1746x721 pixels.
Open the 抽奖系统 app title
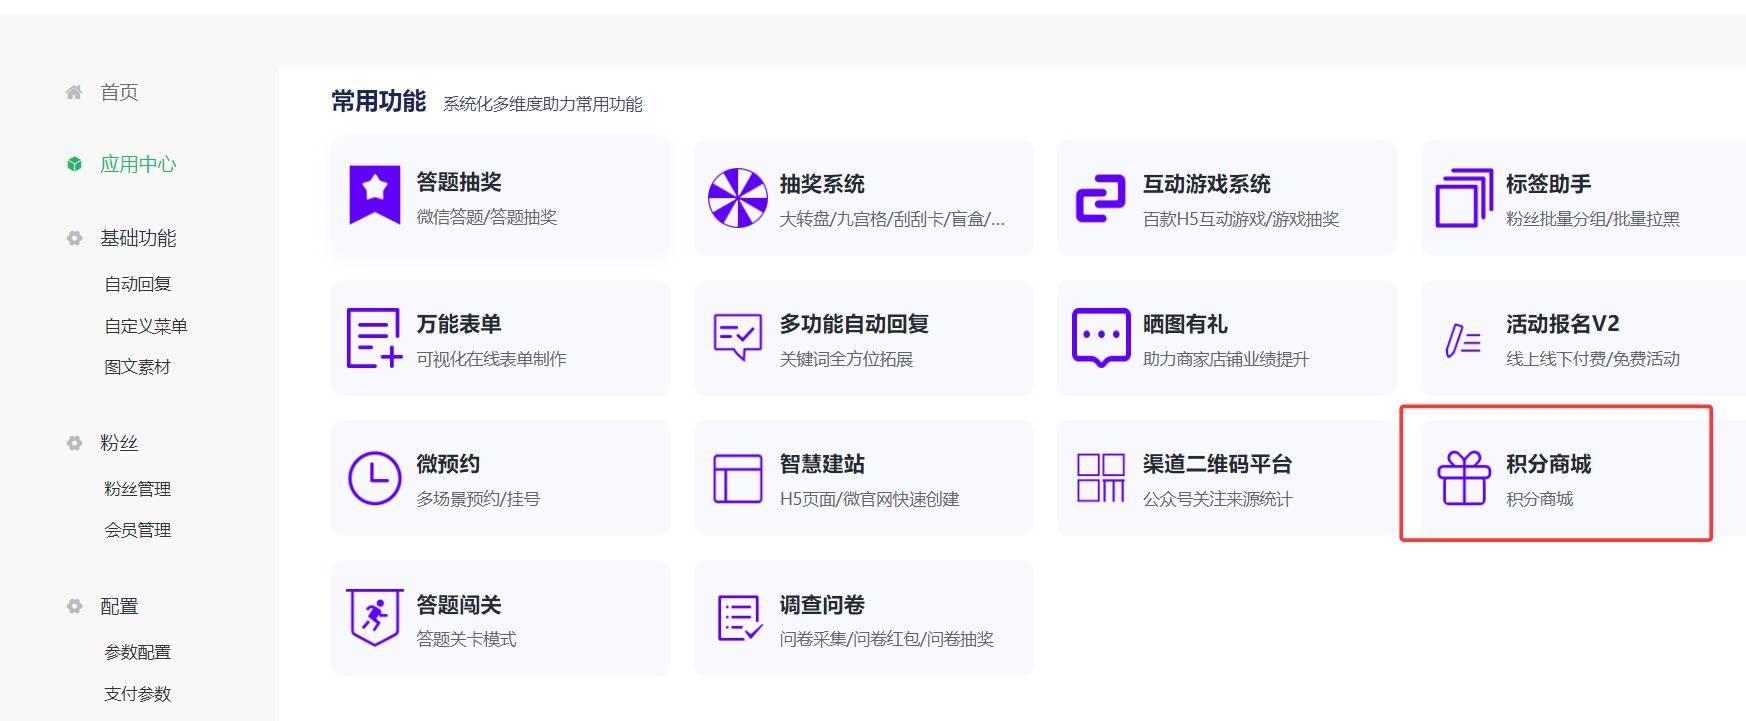[822, 184]
